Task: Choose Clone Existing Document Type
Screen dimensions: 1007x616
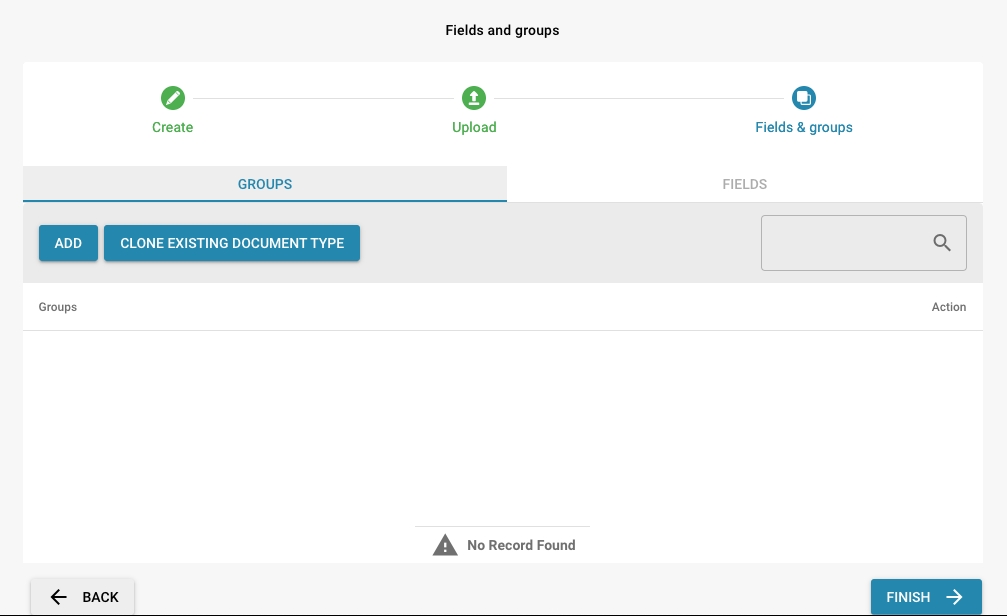Action: 232,243
